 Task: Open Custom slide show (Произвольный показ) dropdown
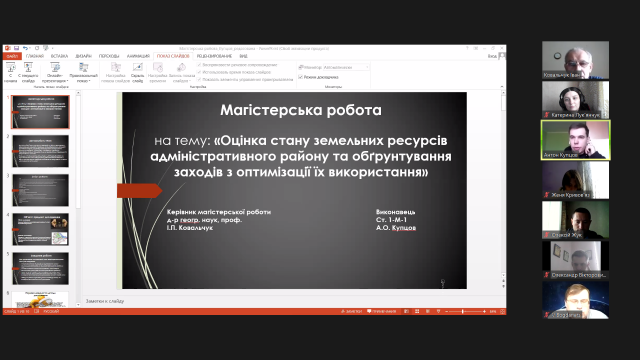[x=83, y=73]
